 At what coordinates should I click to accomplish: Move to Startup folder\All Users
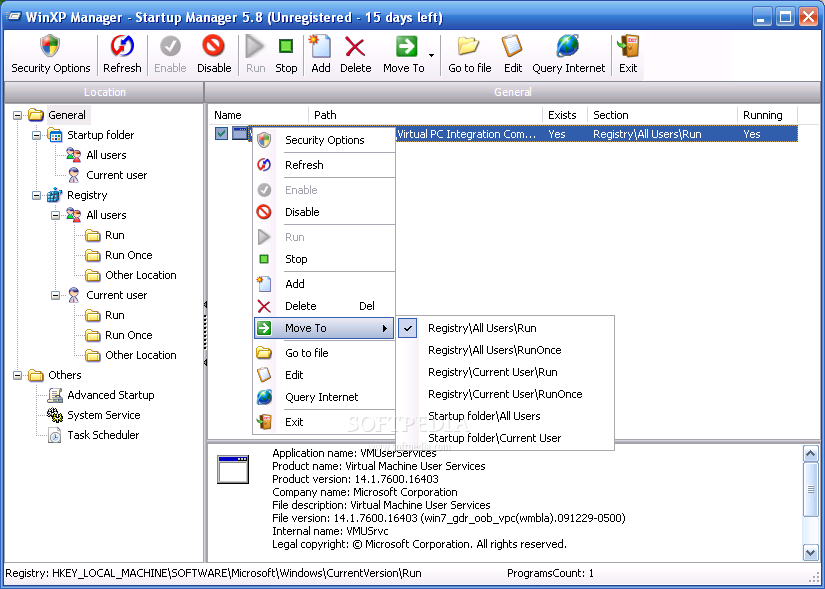coord(505,416)
